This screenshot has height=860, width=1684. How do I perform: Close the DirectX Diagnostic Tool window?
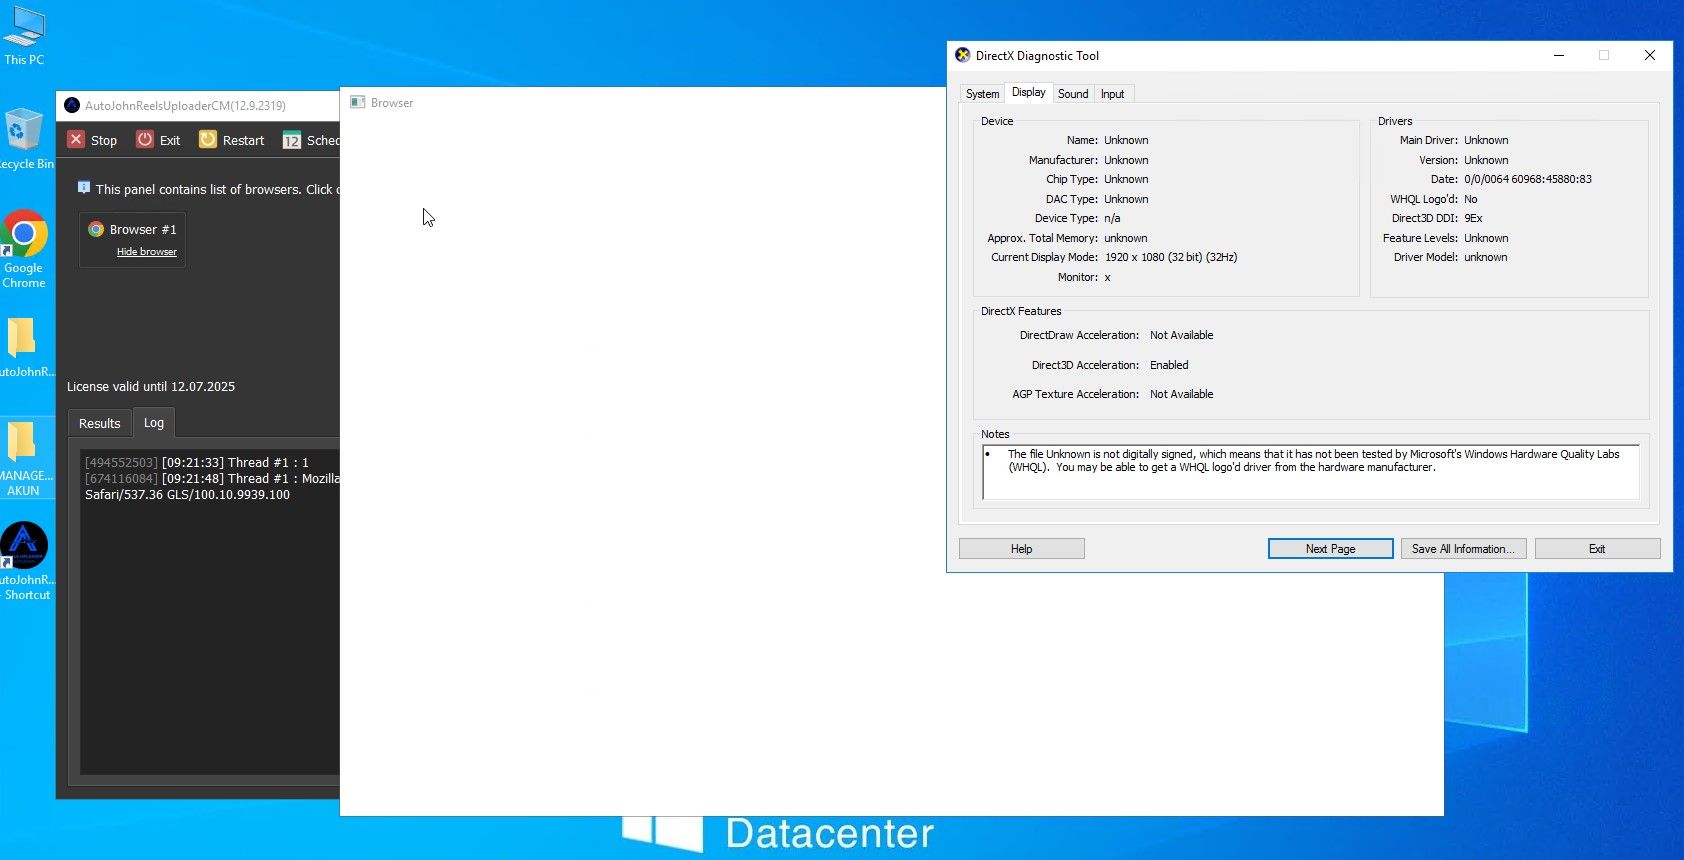point(1650,55)
